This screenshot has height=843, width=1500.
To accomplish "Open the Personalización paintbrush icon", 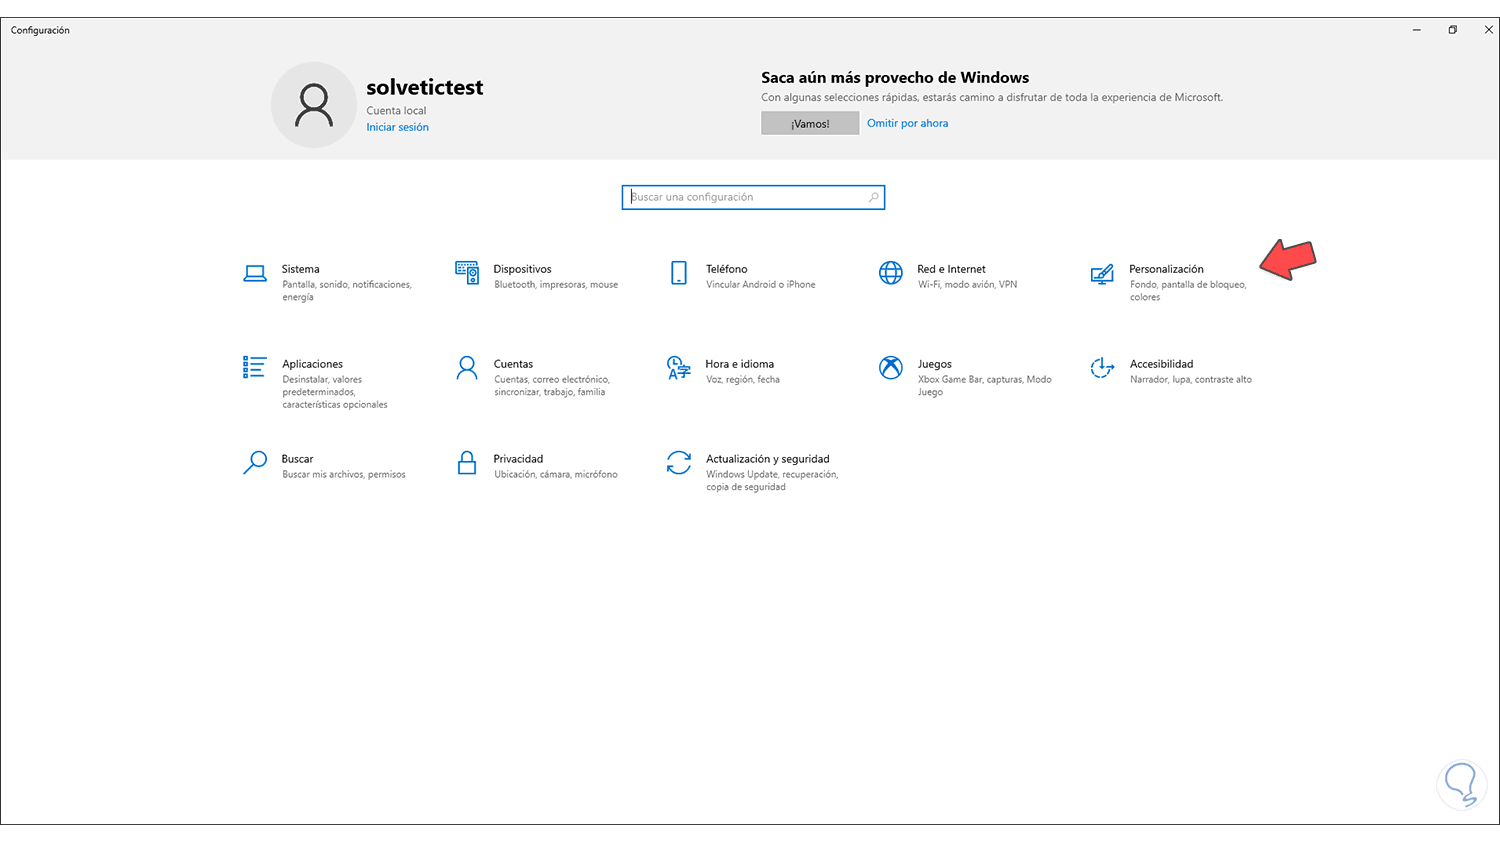I will 1102,273.
